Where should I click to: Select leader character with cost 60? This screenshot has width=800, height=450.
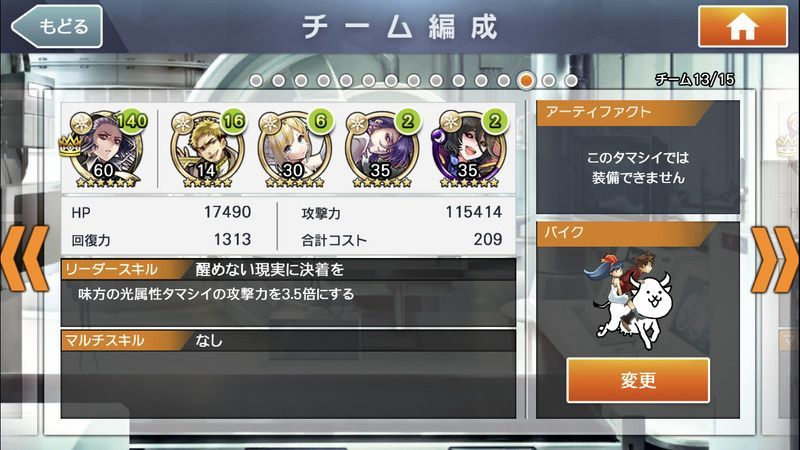pyautogui.click(x=106, y=149)
